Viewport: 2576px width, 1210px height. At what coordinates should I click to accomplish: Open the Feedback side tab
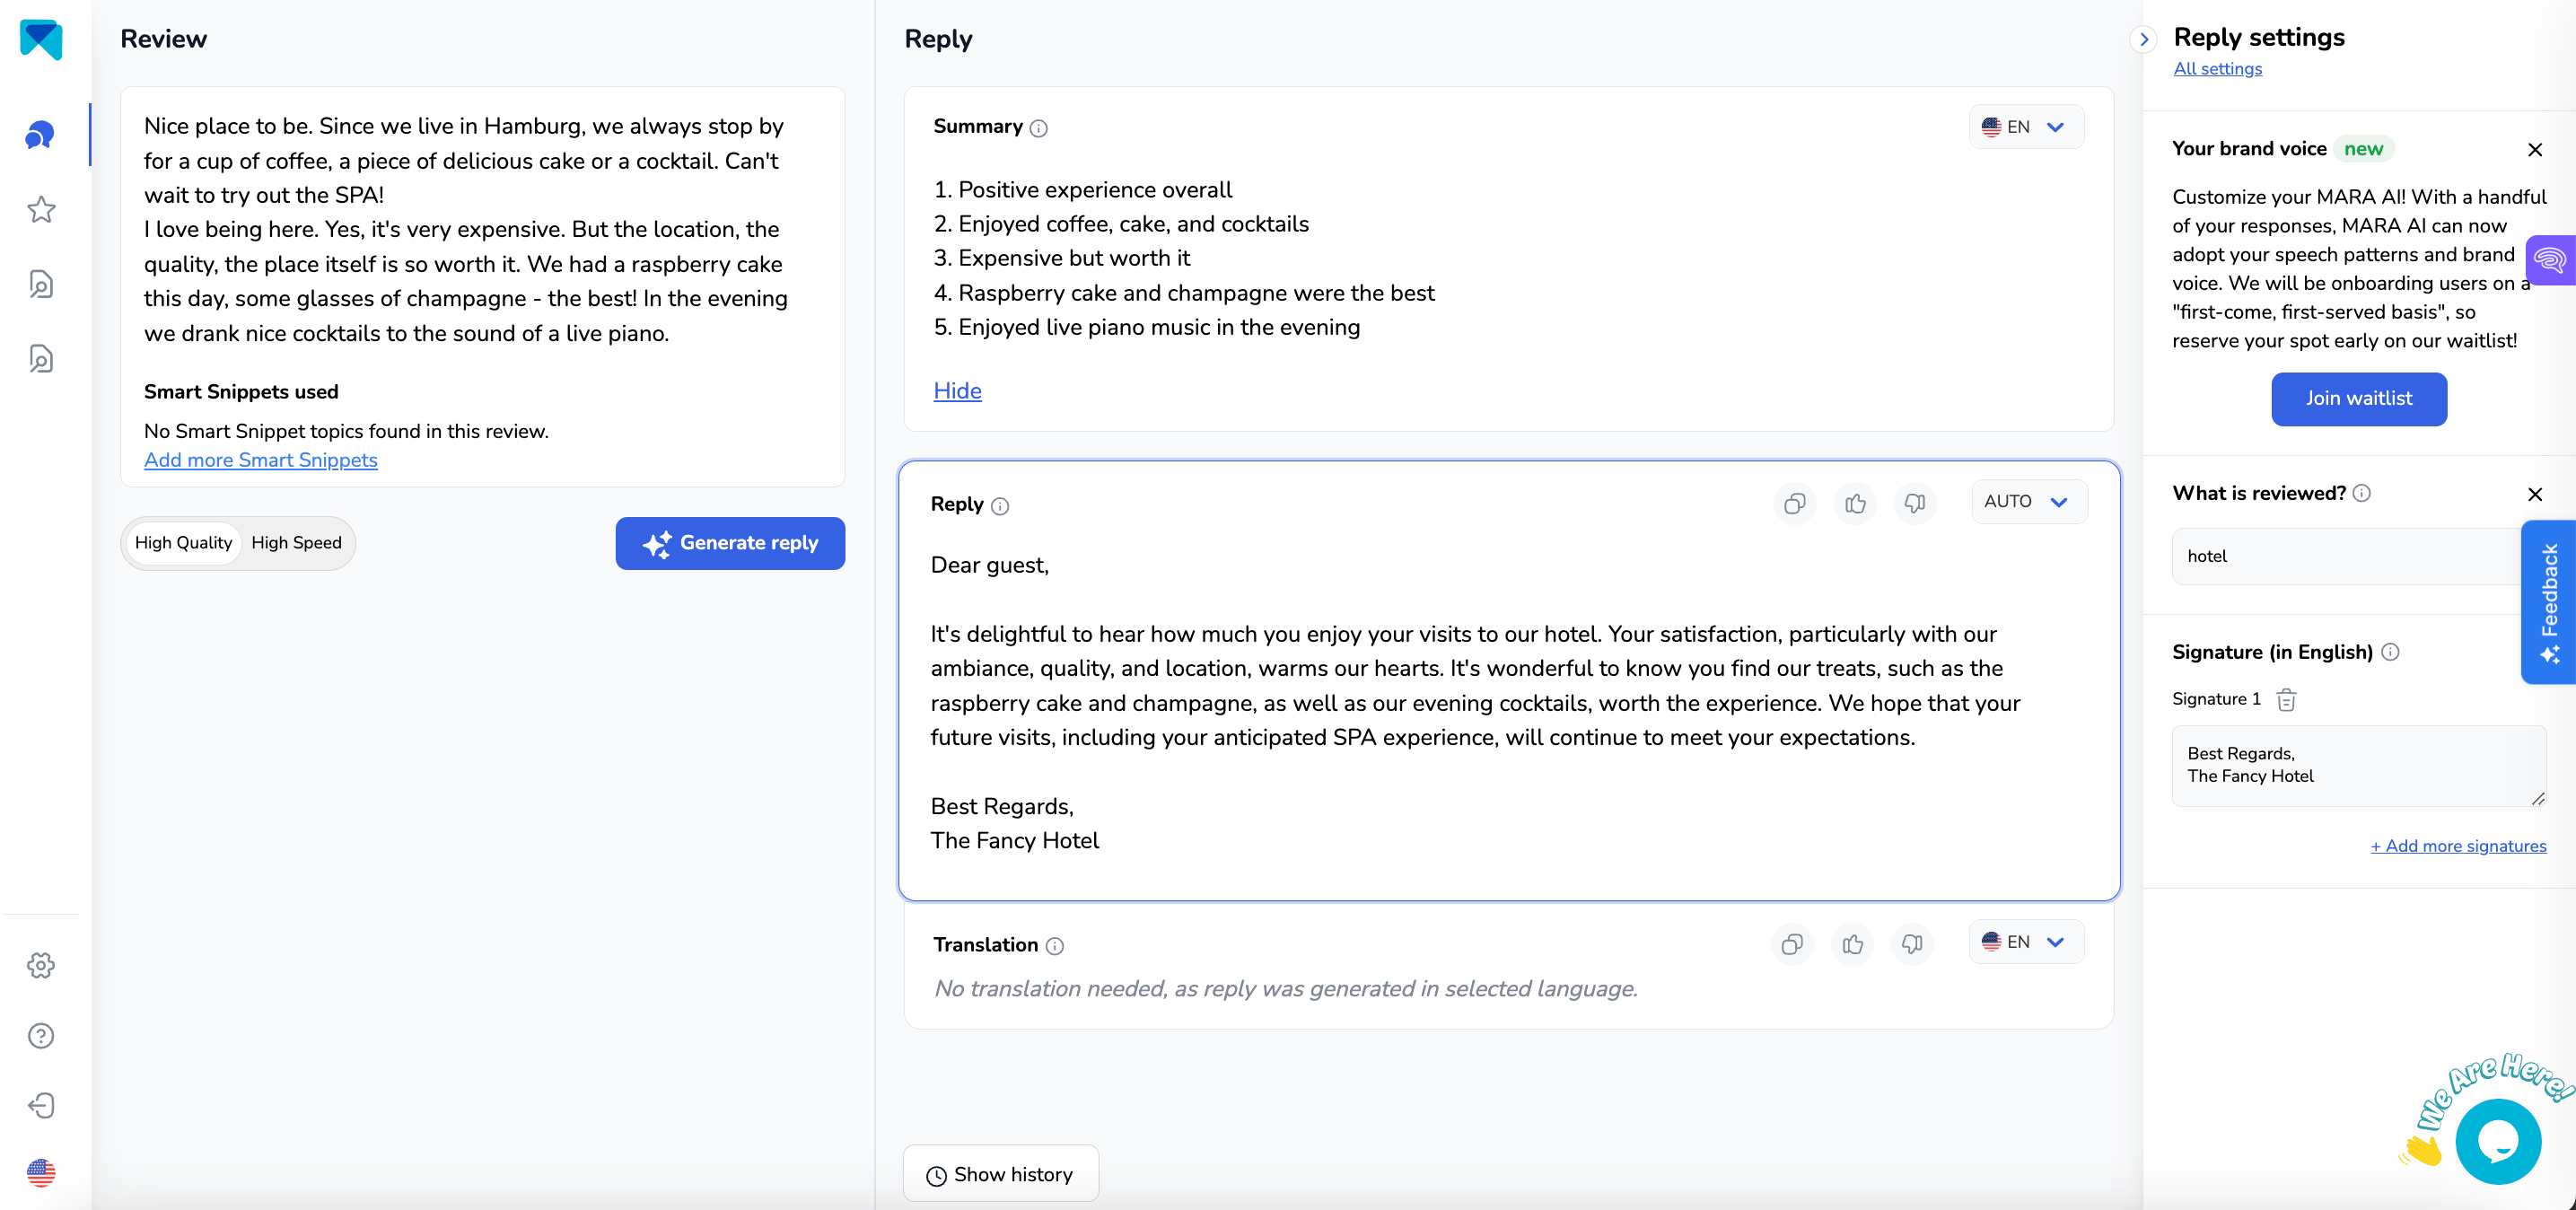click(2548, 602)
